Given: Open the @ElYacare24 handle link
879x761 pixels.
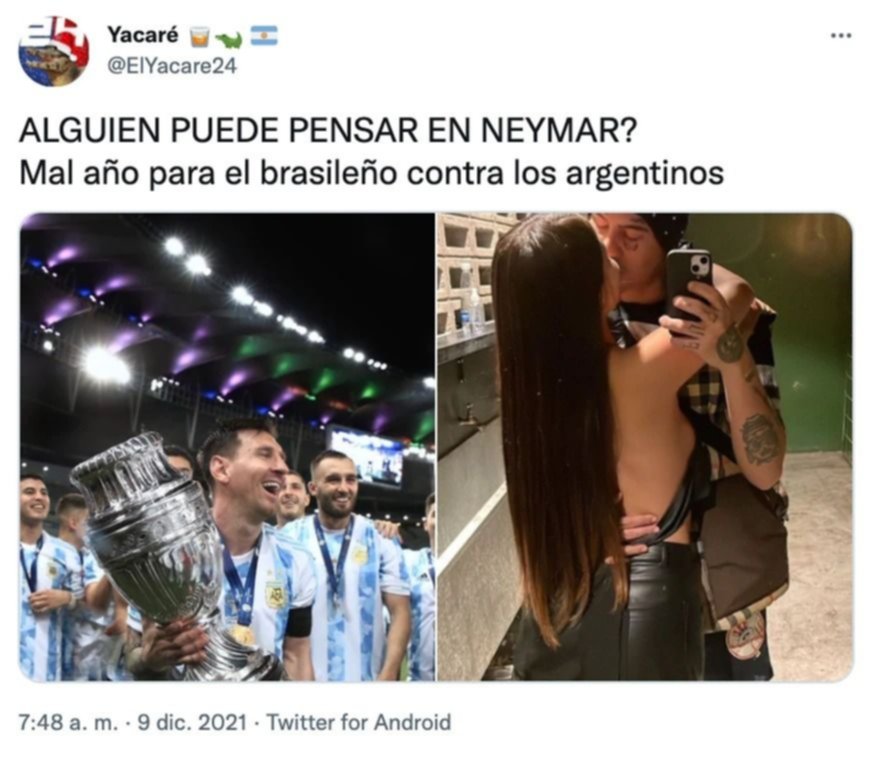Looking at the screenshot, I should [x=172, y=67].
